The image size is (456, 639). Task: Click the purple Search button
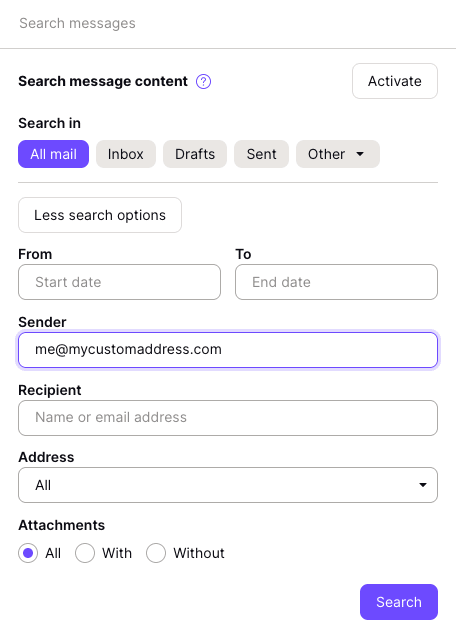(x=399, y=602)
